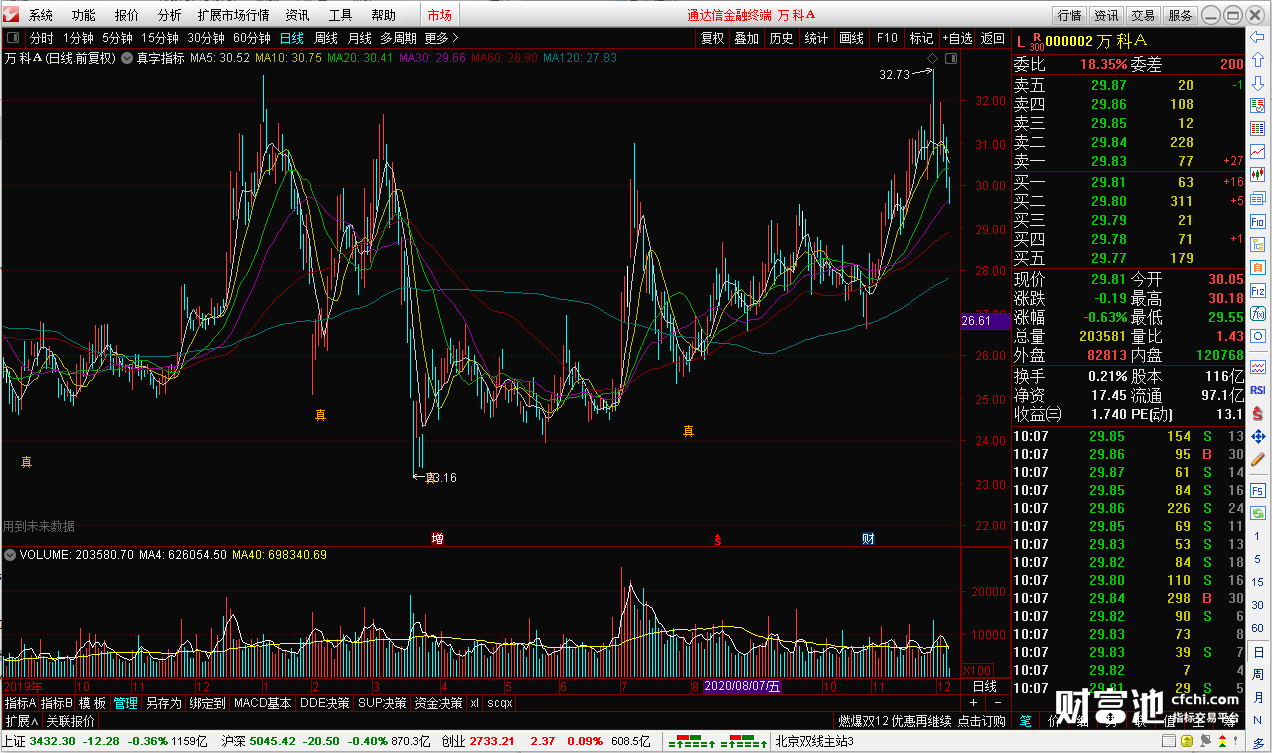Image resolution: width=1272 pixels, height=753 pixels.
Task: Switch to 1分钟 period
Action: pos(78,38)
